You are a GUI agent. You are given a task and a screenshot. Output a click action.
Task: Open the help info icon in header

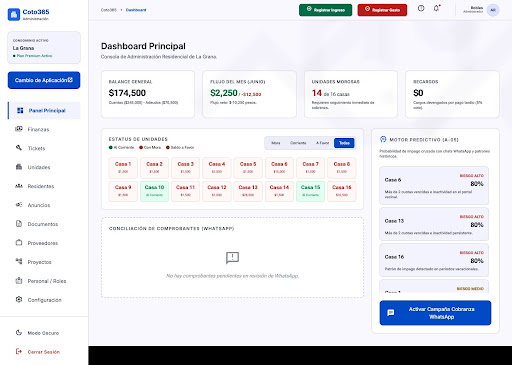coord(421,8)
